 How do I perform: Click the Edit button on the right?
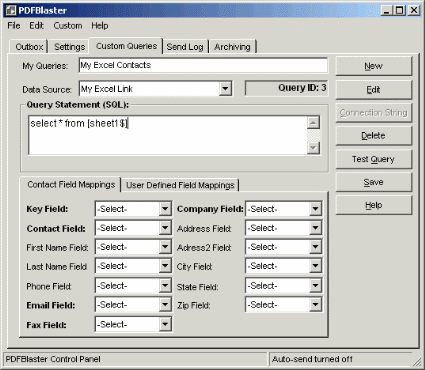[373, 89]
